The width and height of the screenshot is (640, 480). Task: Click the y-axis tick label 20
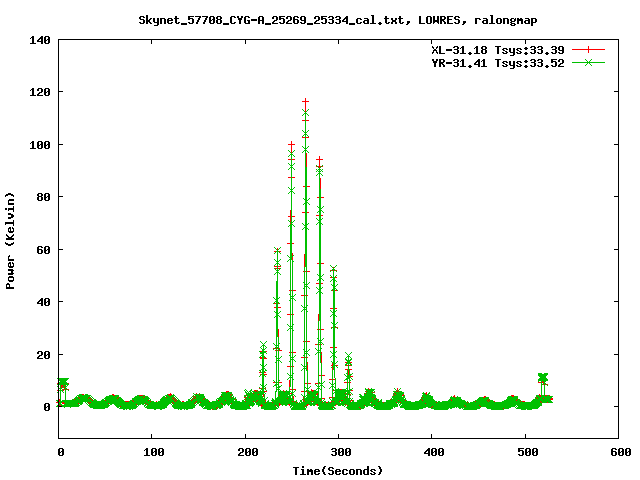click(x=43, y=355)
